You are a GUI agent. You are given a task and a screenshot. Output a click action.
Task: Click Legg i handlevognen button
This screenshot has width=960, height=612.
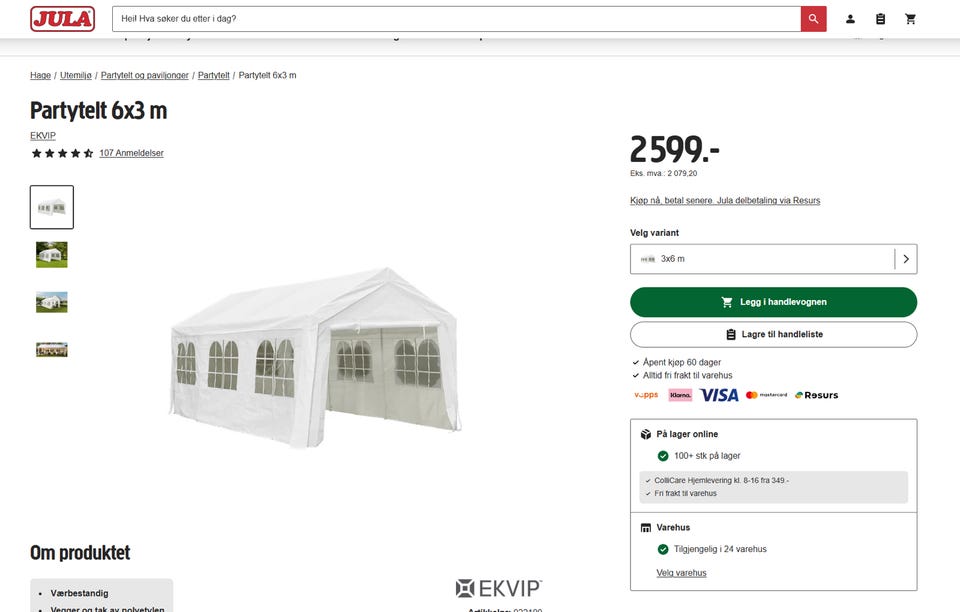coord(773,302)
